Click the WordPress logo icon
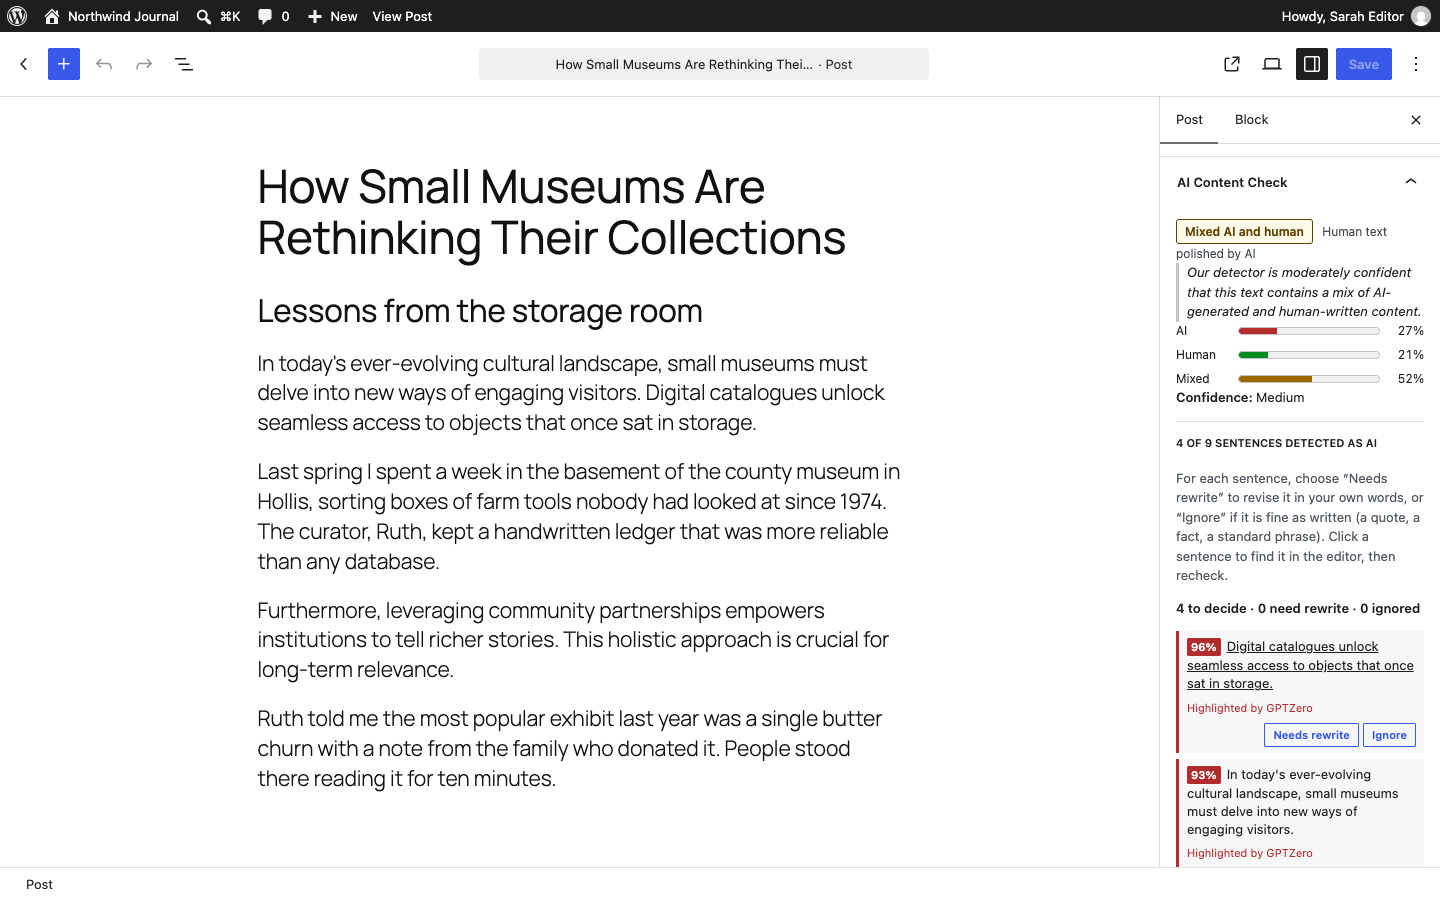The width and height of the screenshot is (1440, 900). click(17, 16)
